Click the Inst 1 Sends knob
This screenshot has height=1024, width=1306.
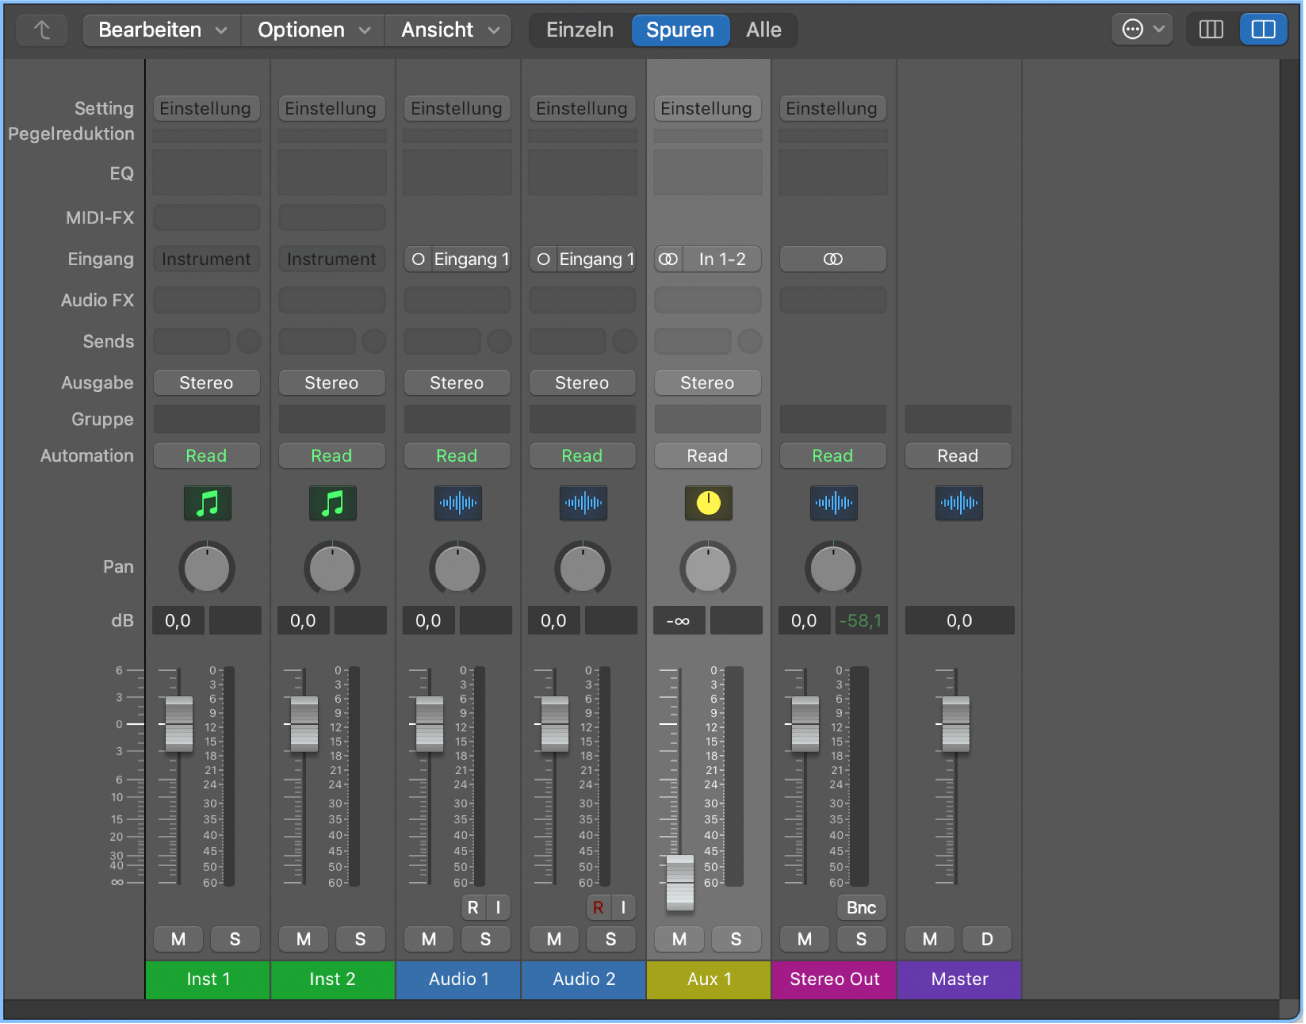click(248, 341)
